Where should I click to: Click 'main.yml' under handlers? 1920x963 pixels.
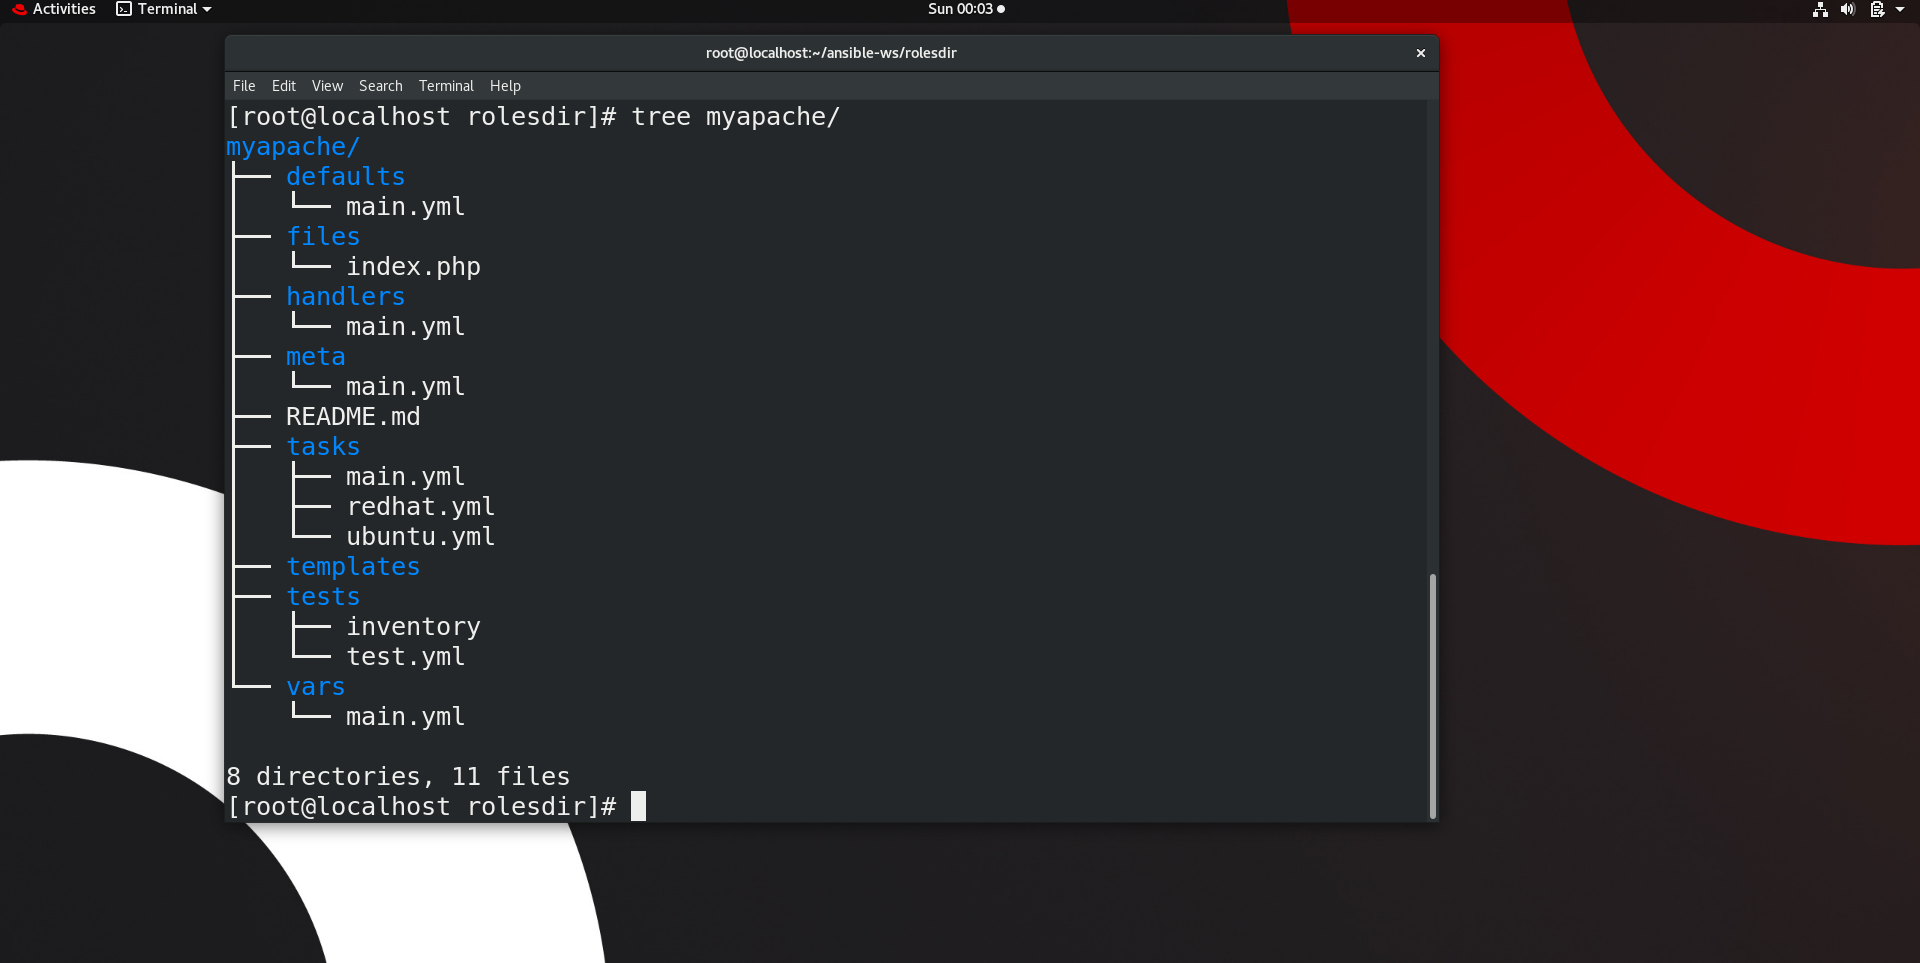(405, 327)
